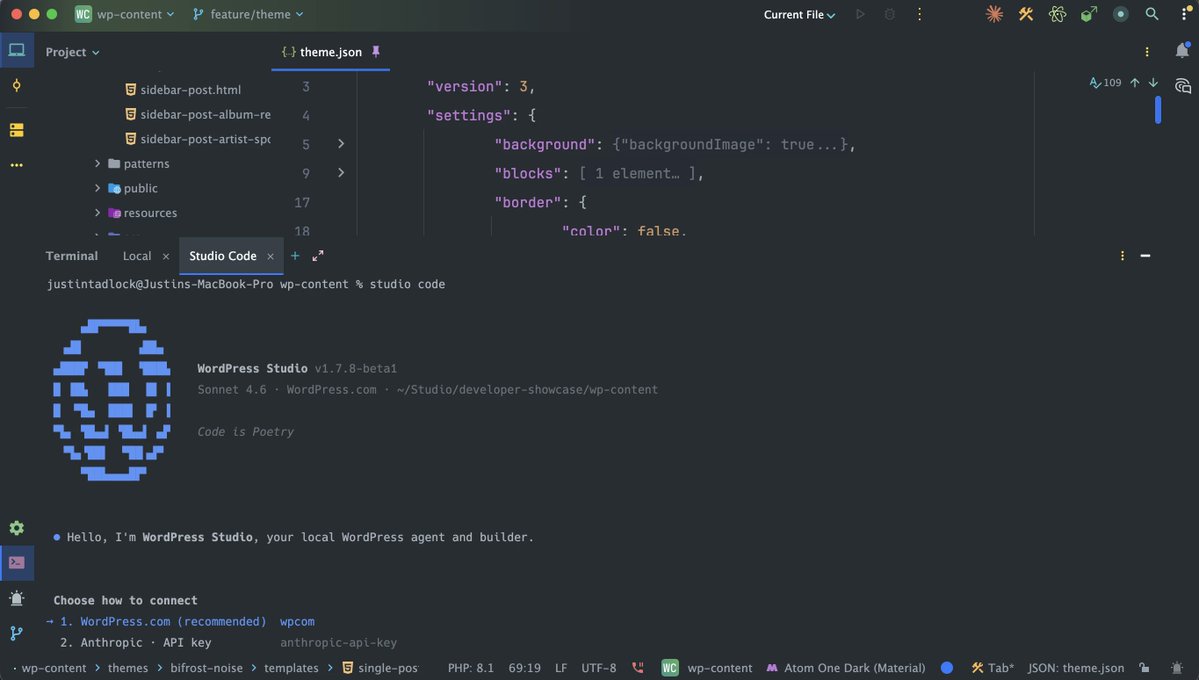Select sidebar-post-artist-spc file in tree

click(197, 138)
